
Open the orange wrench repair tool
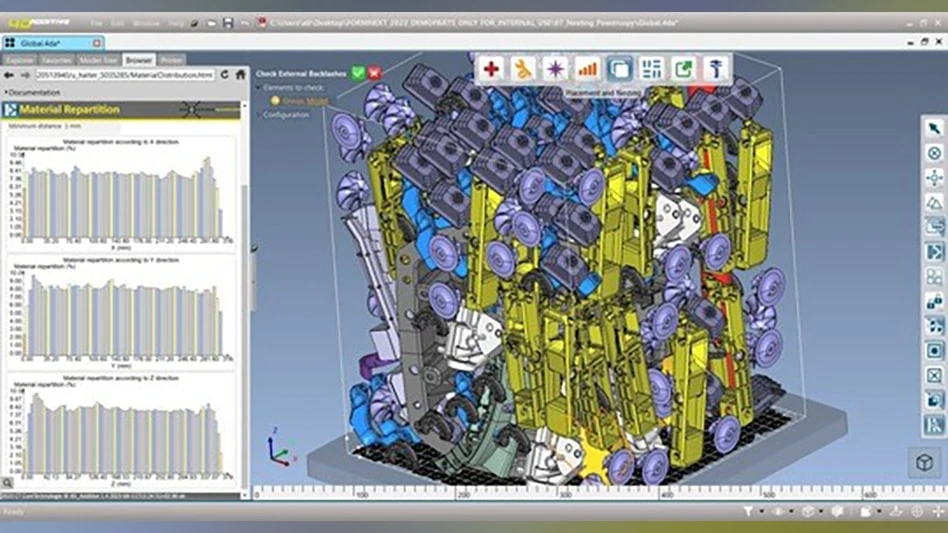coord(523,69)
